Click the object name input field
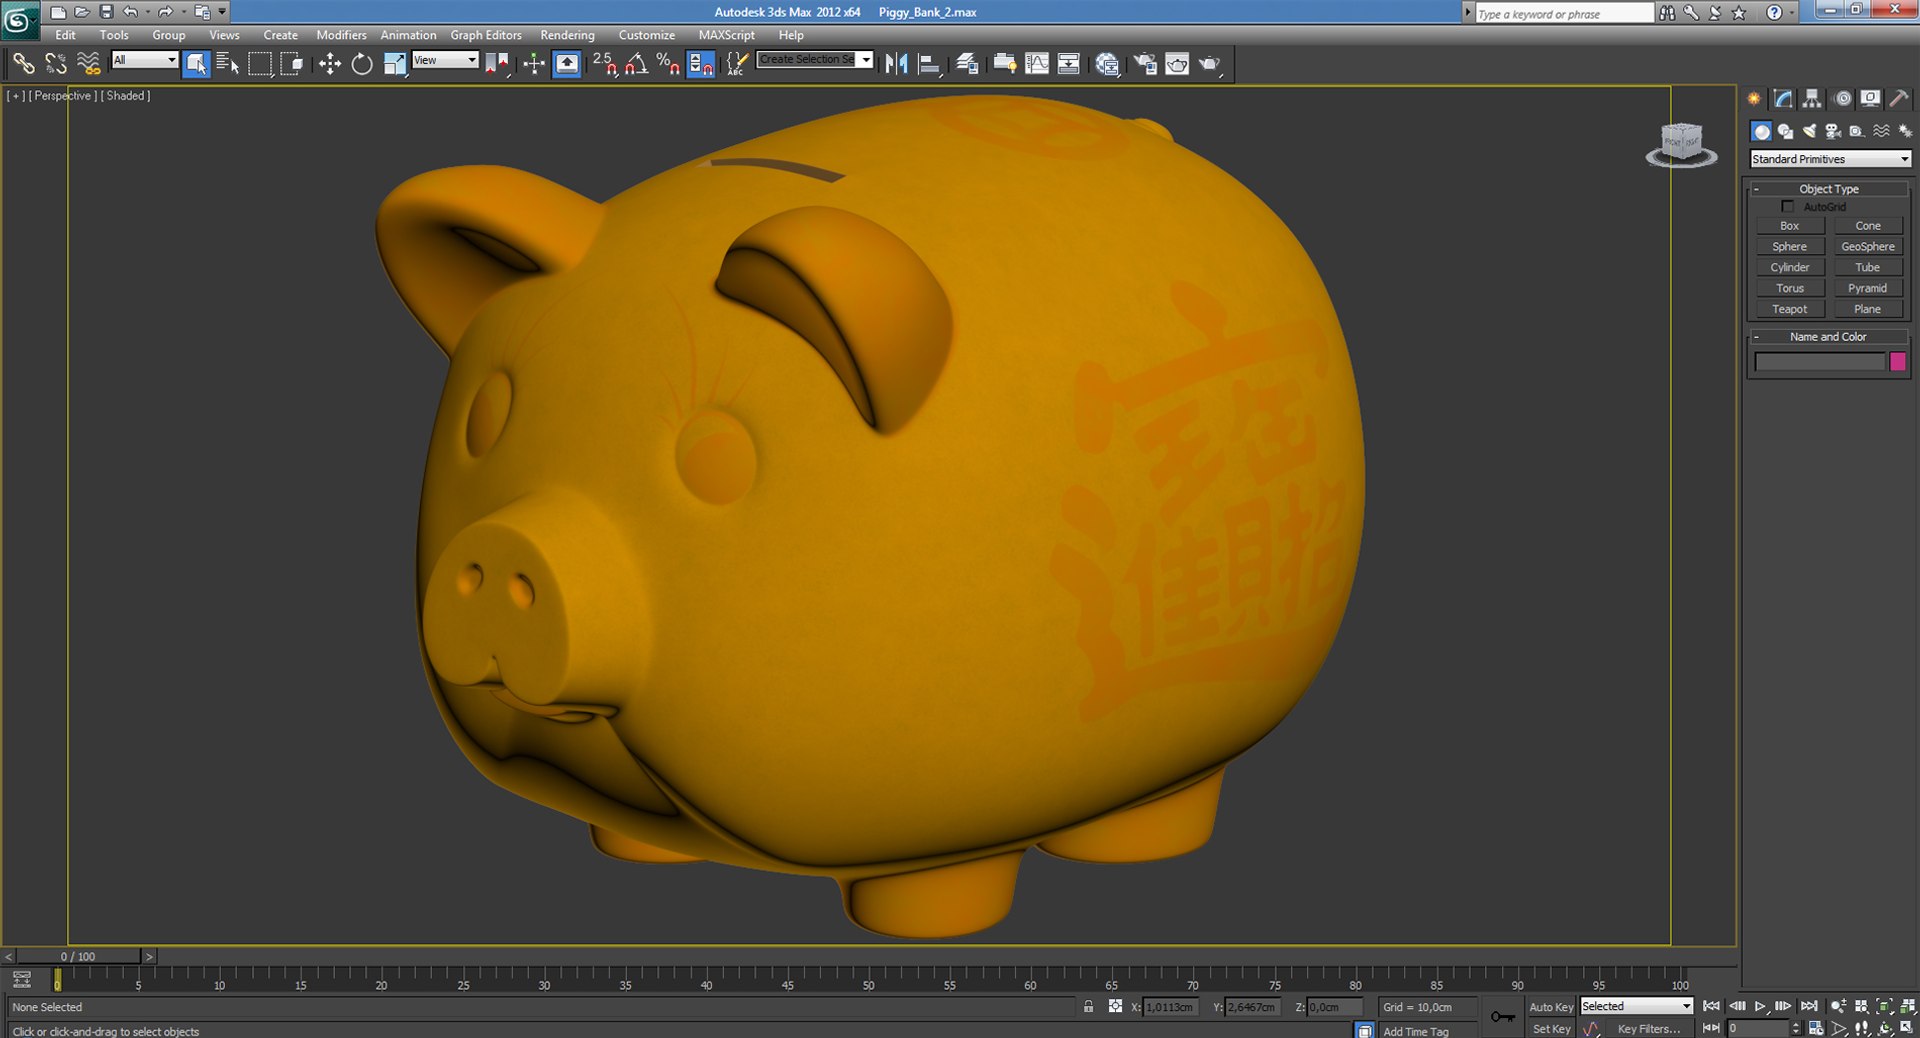 point(1819,362)
